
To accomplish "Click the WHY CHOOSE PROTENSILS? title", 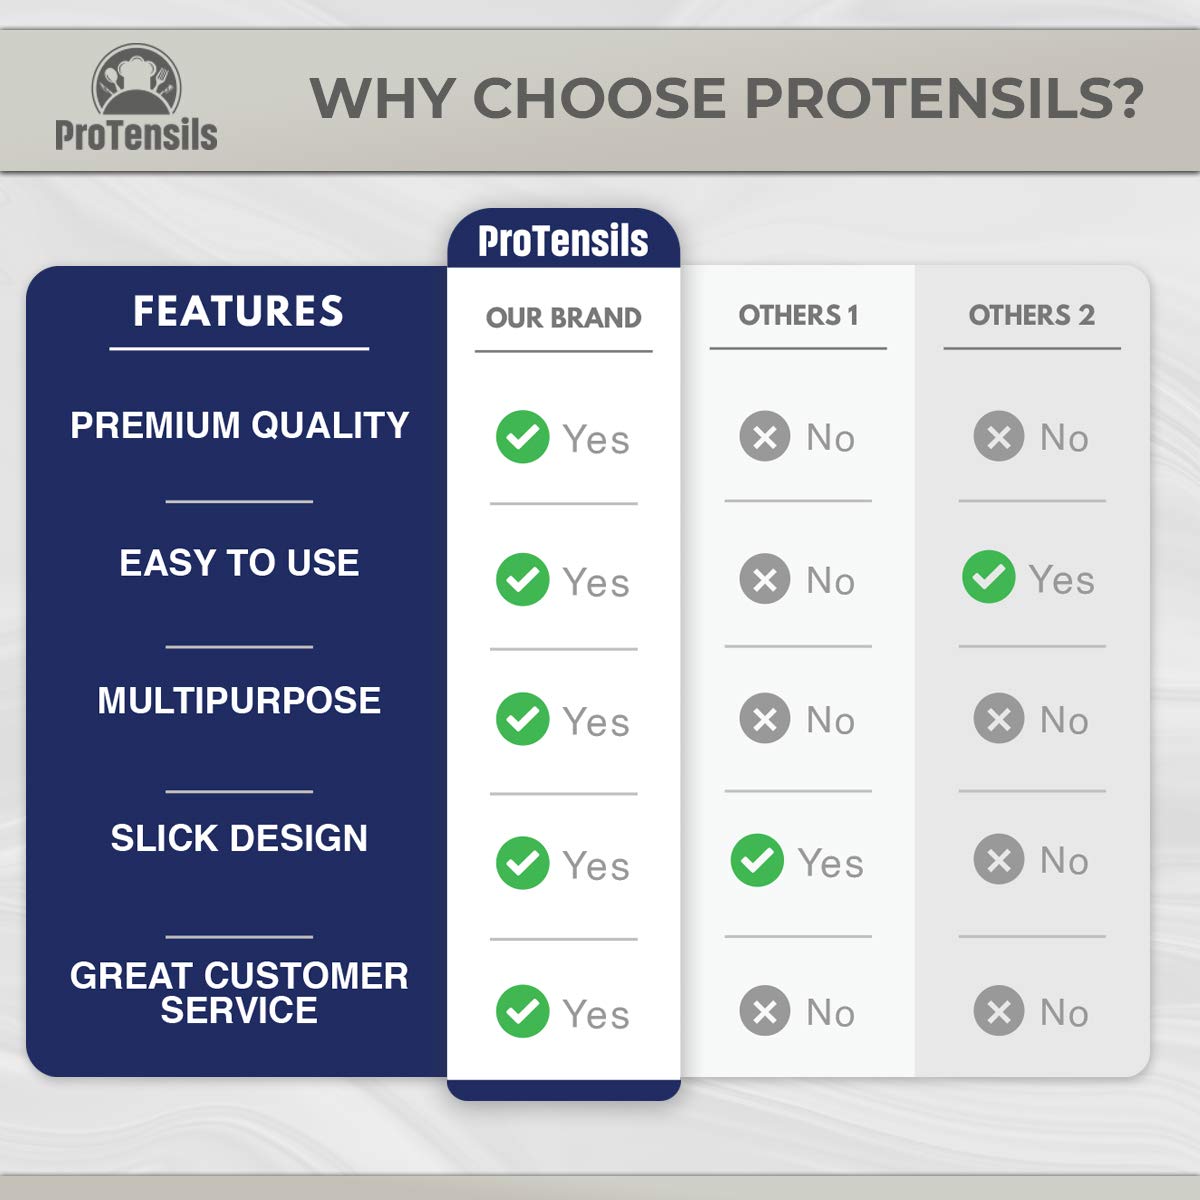I will [x=726, y=98].
